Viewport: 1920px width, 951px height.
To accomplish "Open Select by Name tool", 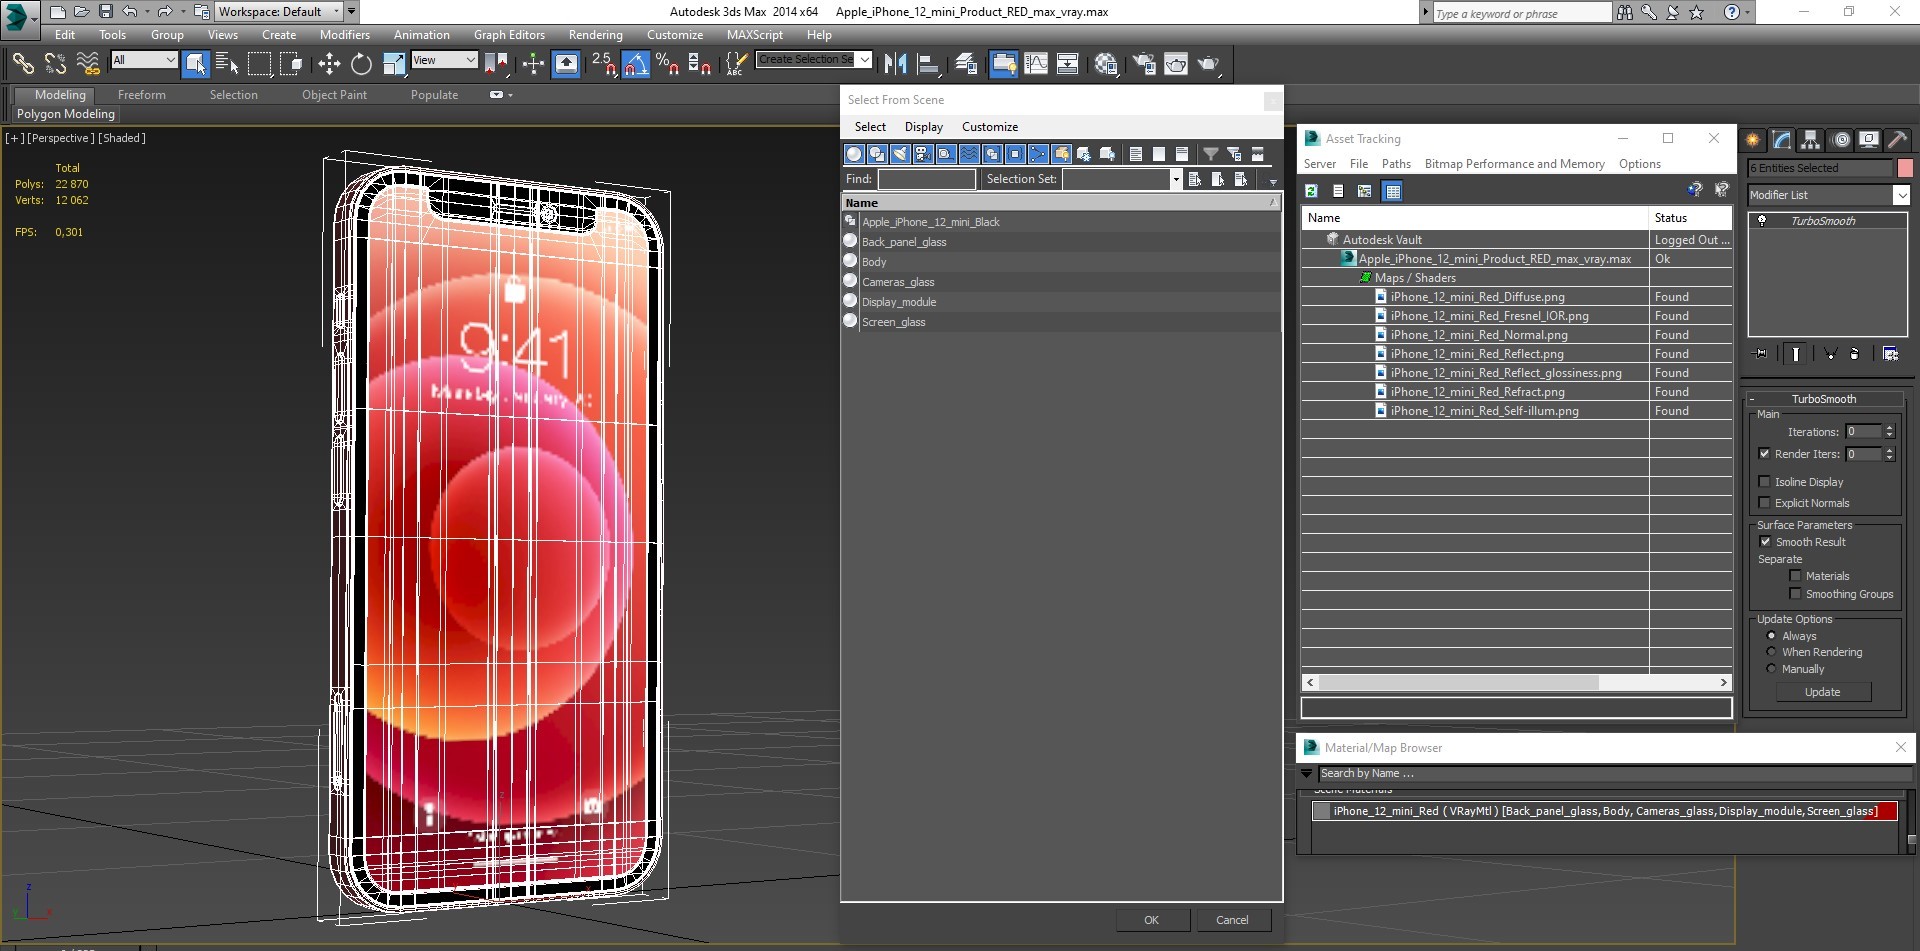I will pos(227,64).
